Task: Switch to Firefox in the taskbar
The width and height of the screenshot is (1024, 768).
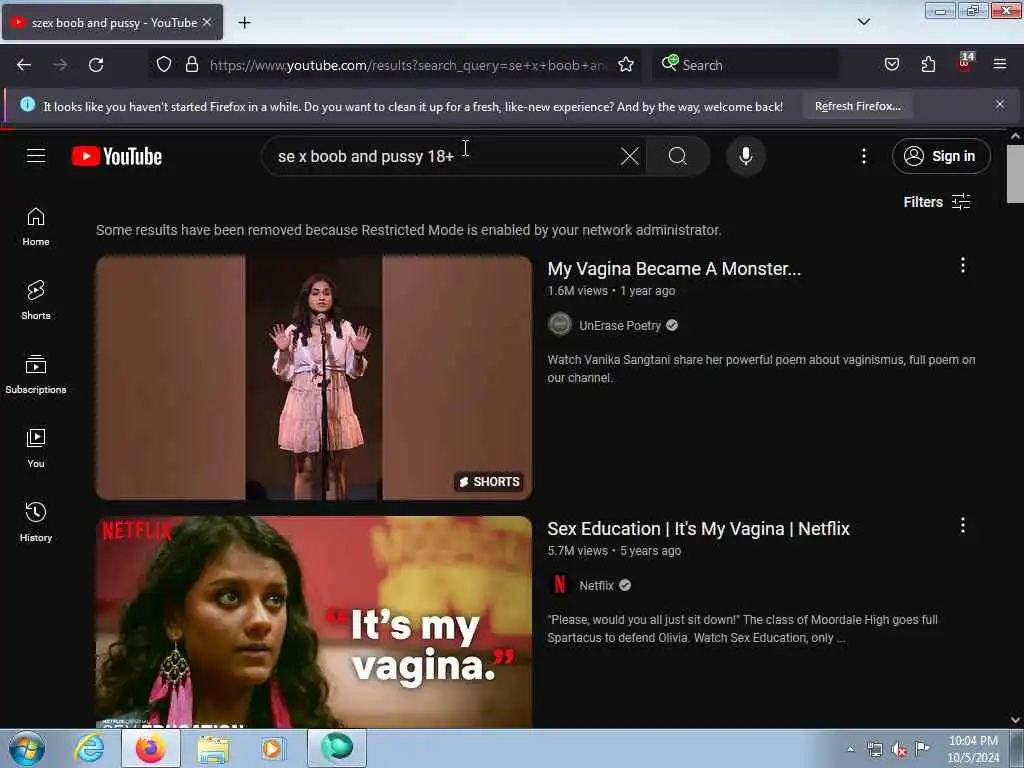Action: coord(151,748)
